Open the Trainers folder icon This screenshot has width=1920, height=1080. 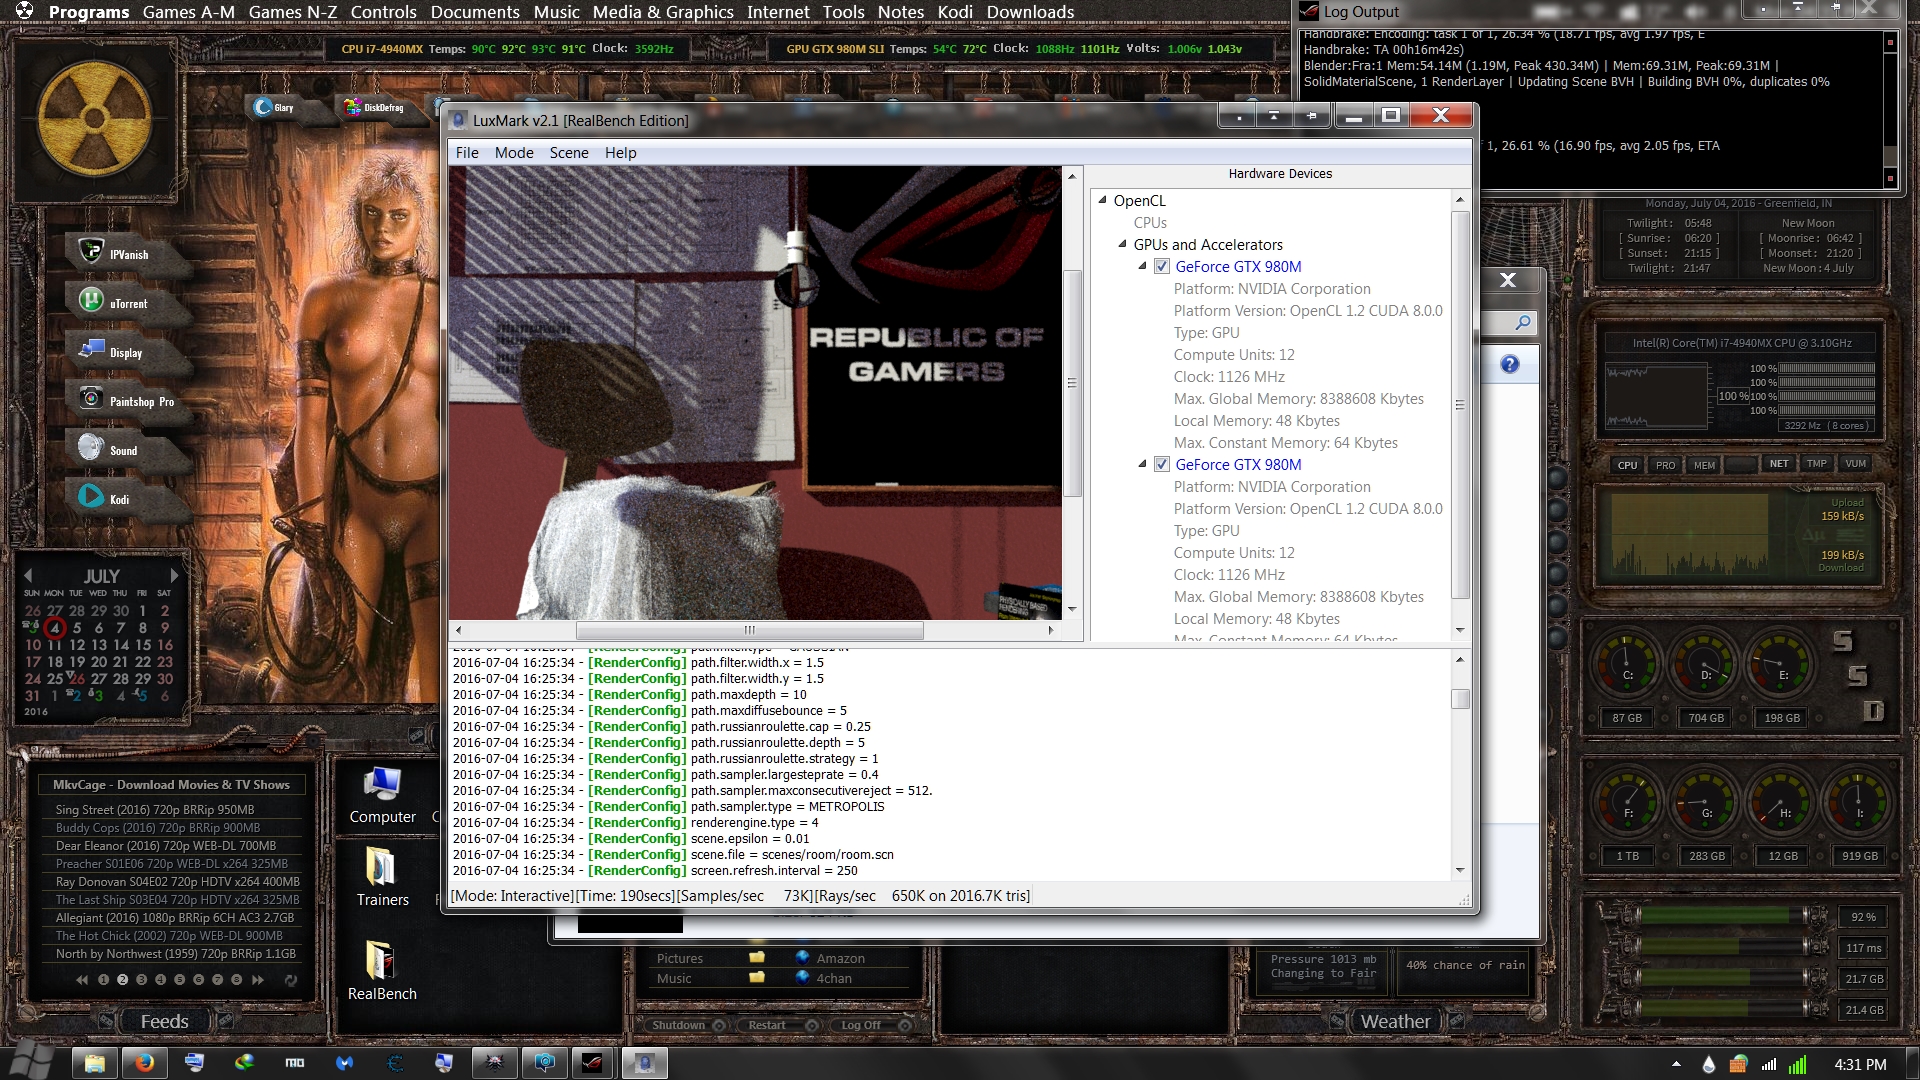coord(382,878)
